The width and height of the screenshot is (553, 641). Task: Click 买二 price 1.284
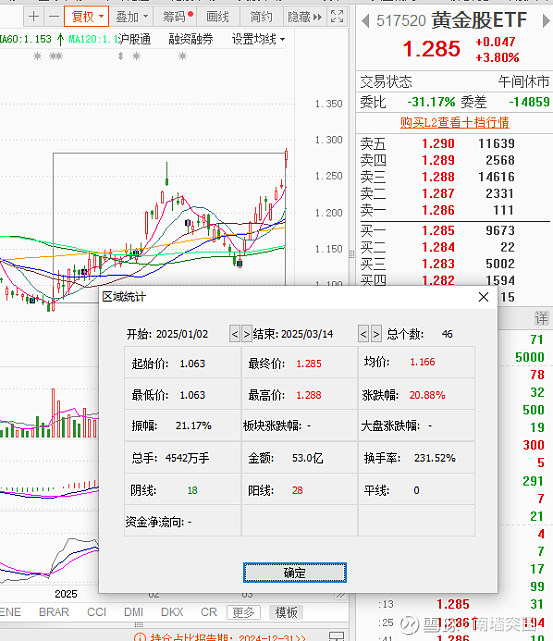(438, 247)
